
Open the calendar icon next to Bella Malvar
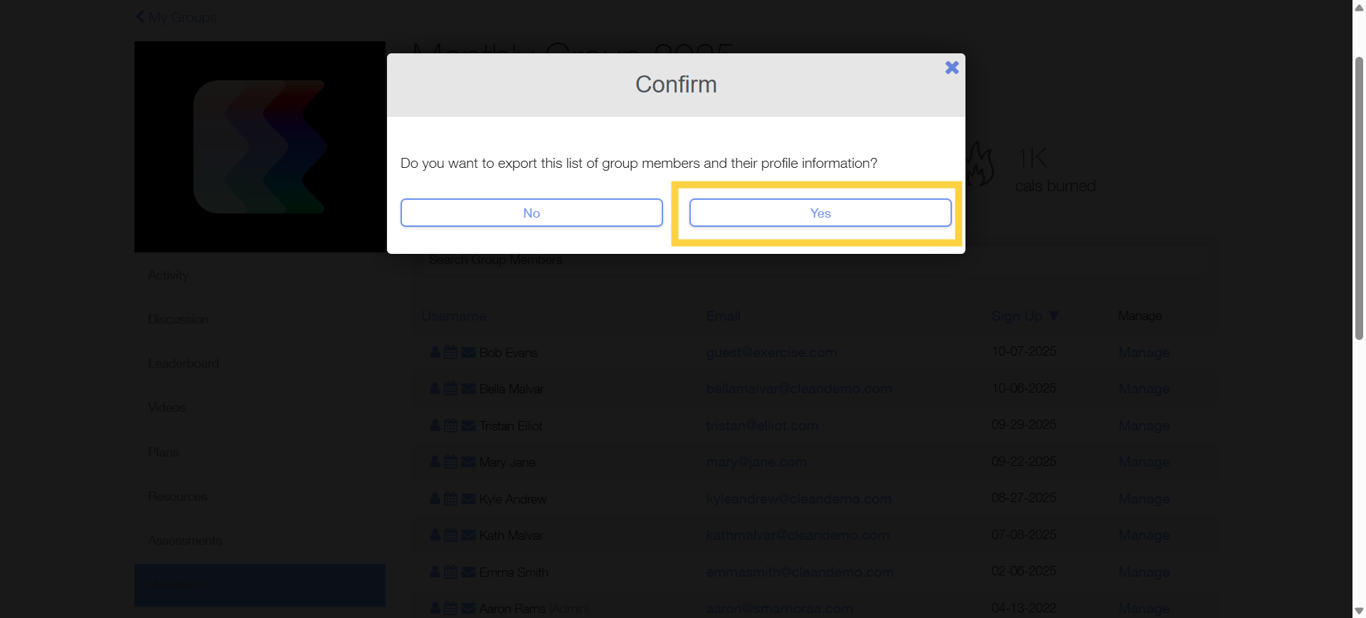pyautogui.click(x=449, y=388)
